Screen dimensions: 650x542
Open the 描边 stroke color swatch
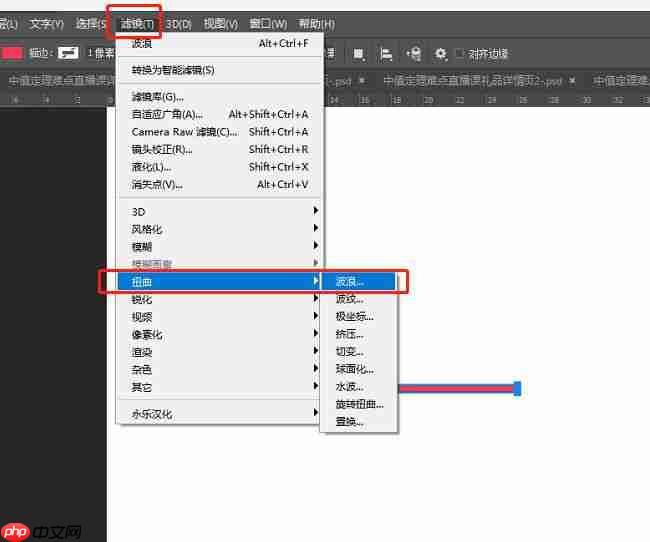(x=68, y=53)
